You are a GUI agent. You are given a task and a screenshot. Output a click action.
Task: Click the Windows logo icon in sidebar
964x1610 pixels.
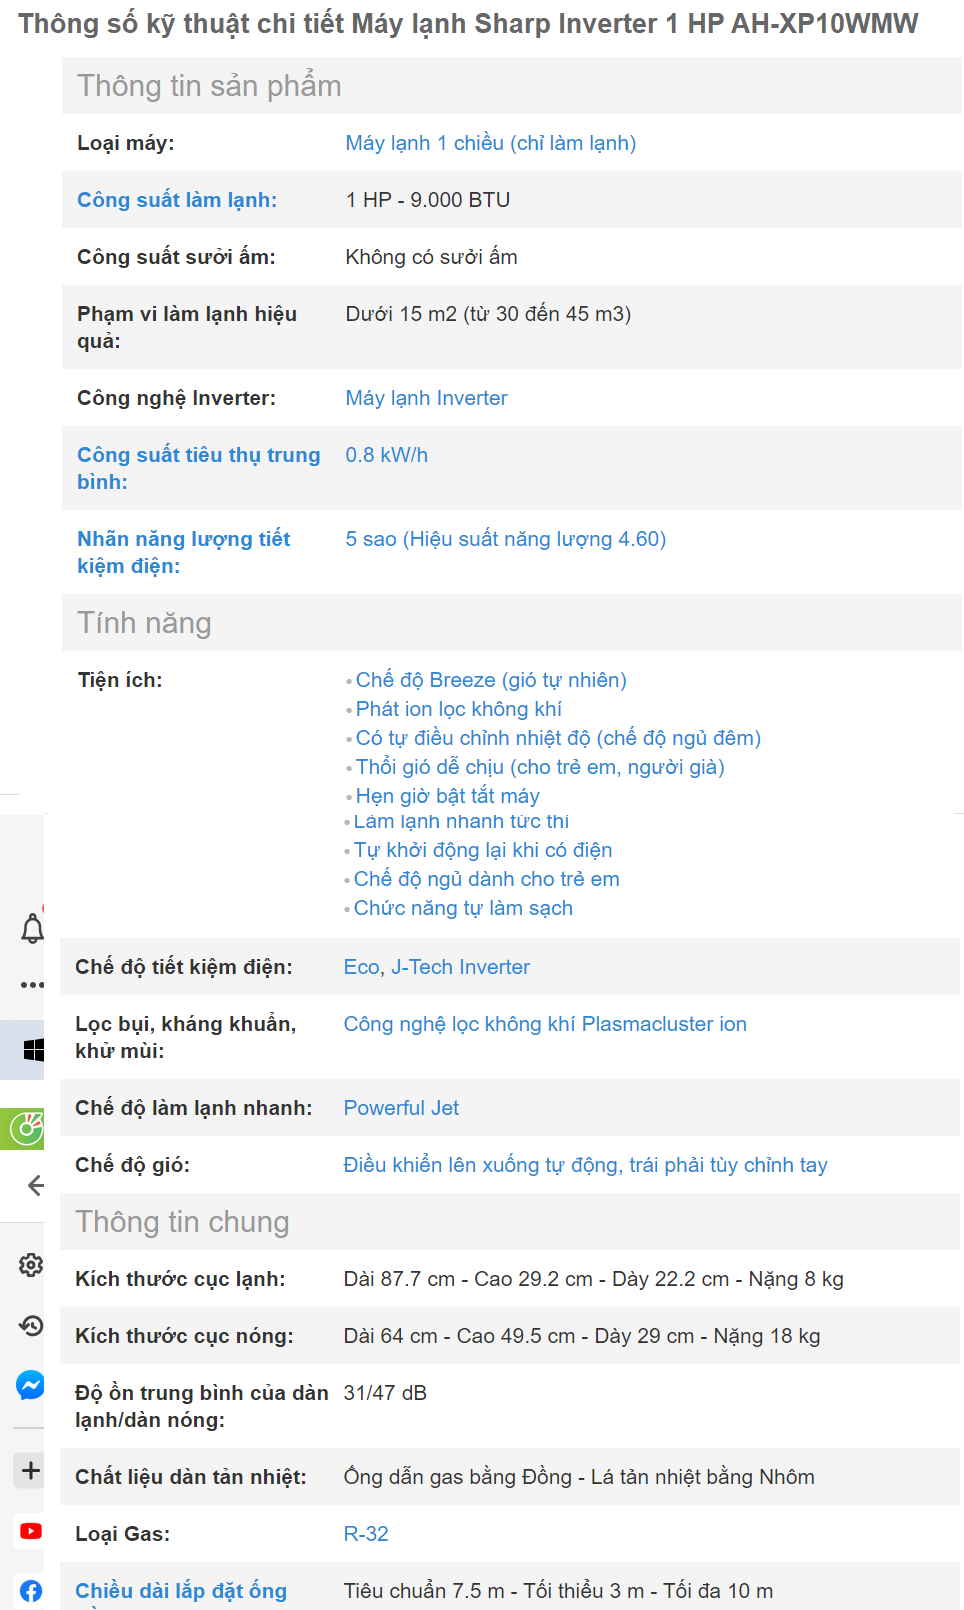pos(33,1050)
